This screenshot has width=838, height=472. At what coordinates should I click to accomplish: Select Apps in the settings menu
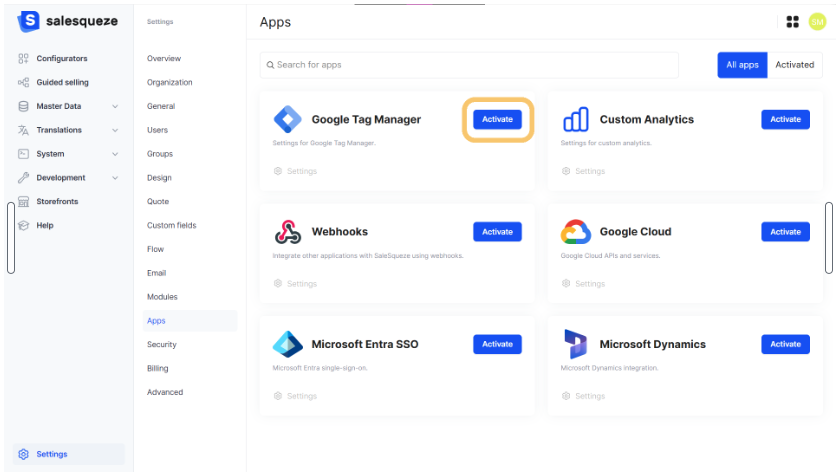click(x=190, y=321)
